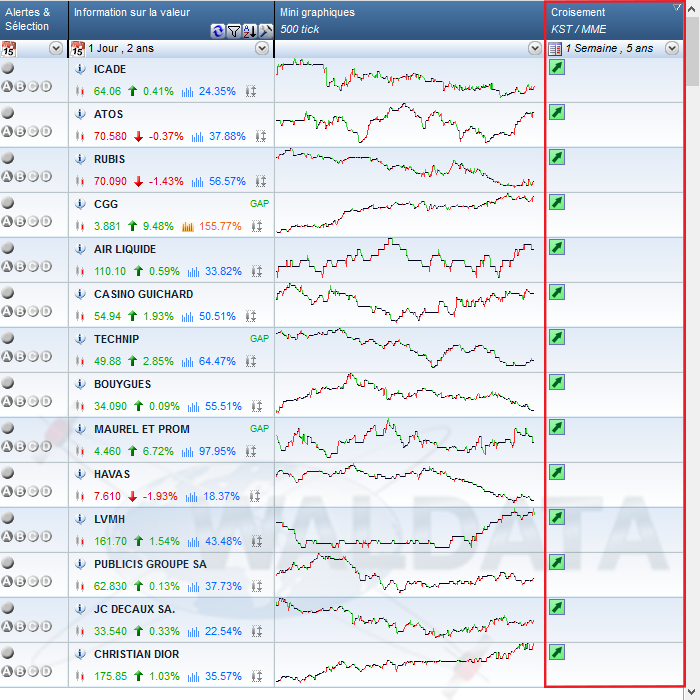
Task: Click the -1.93% change for HAVAS
Action: point(160,496)
